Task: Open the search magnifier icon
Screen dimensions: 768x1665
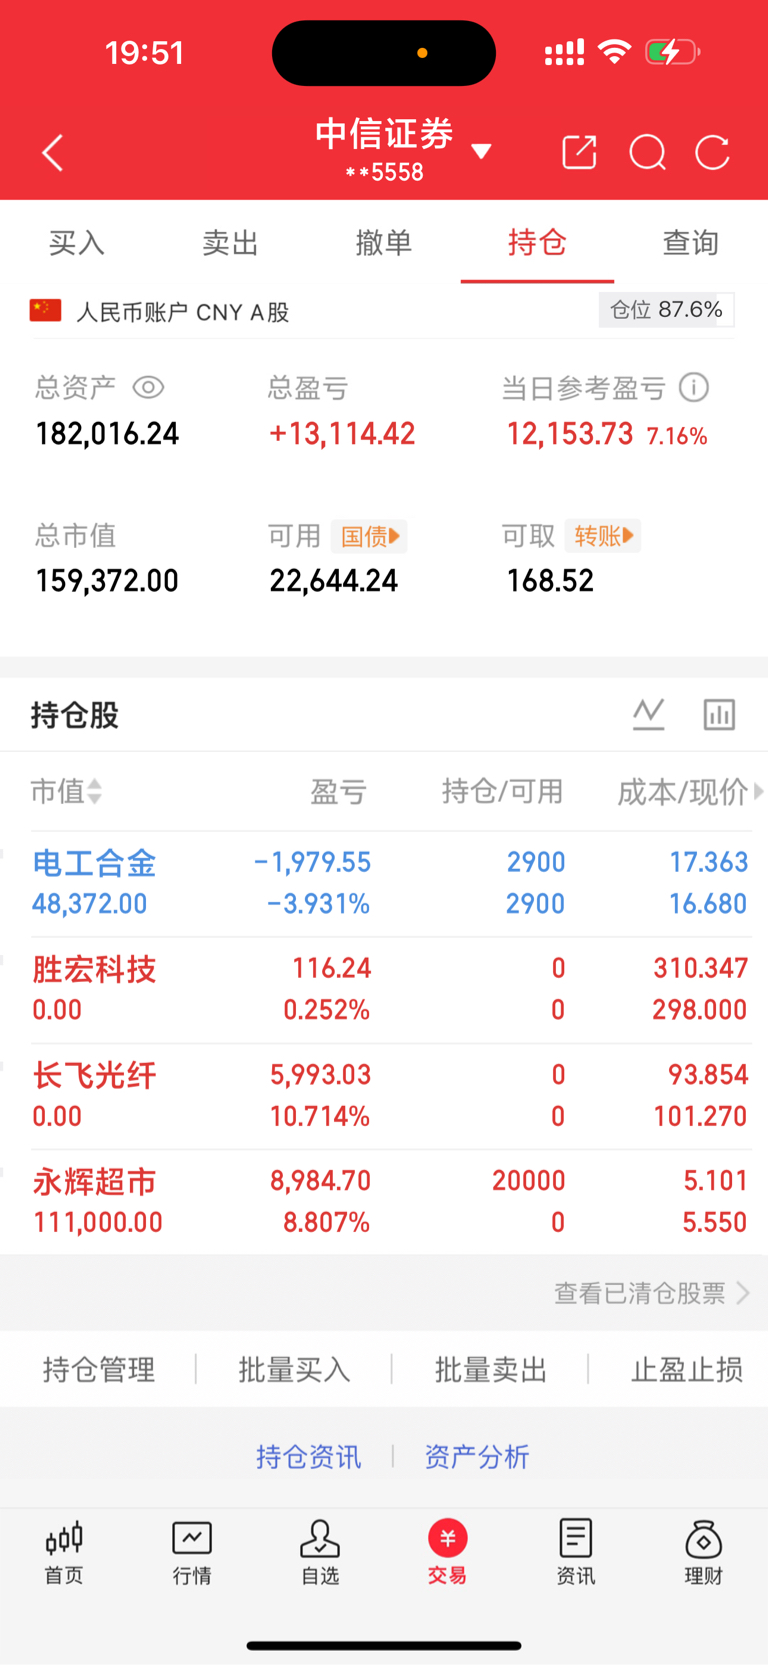Action: pos(647,153)
